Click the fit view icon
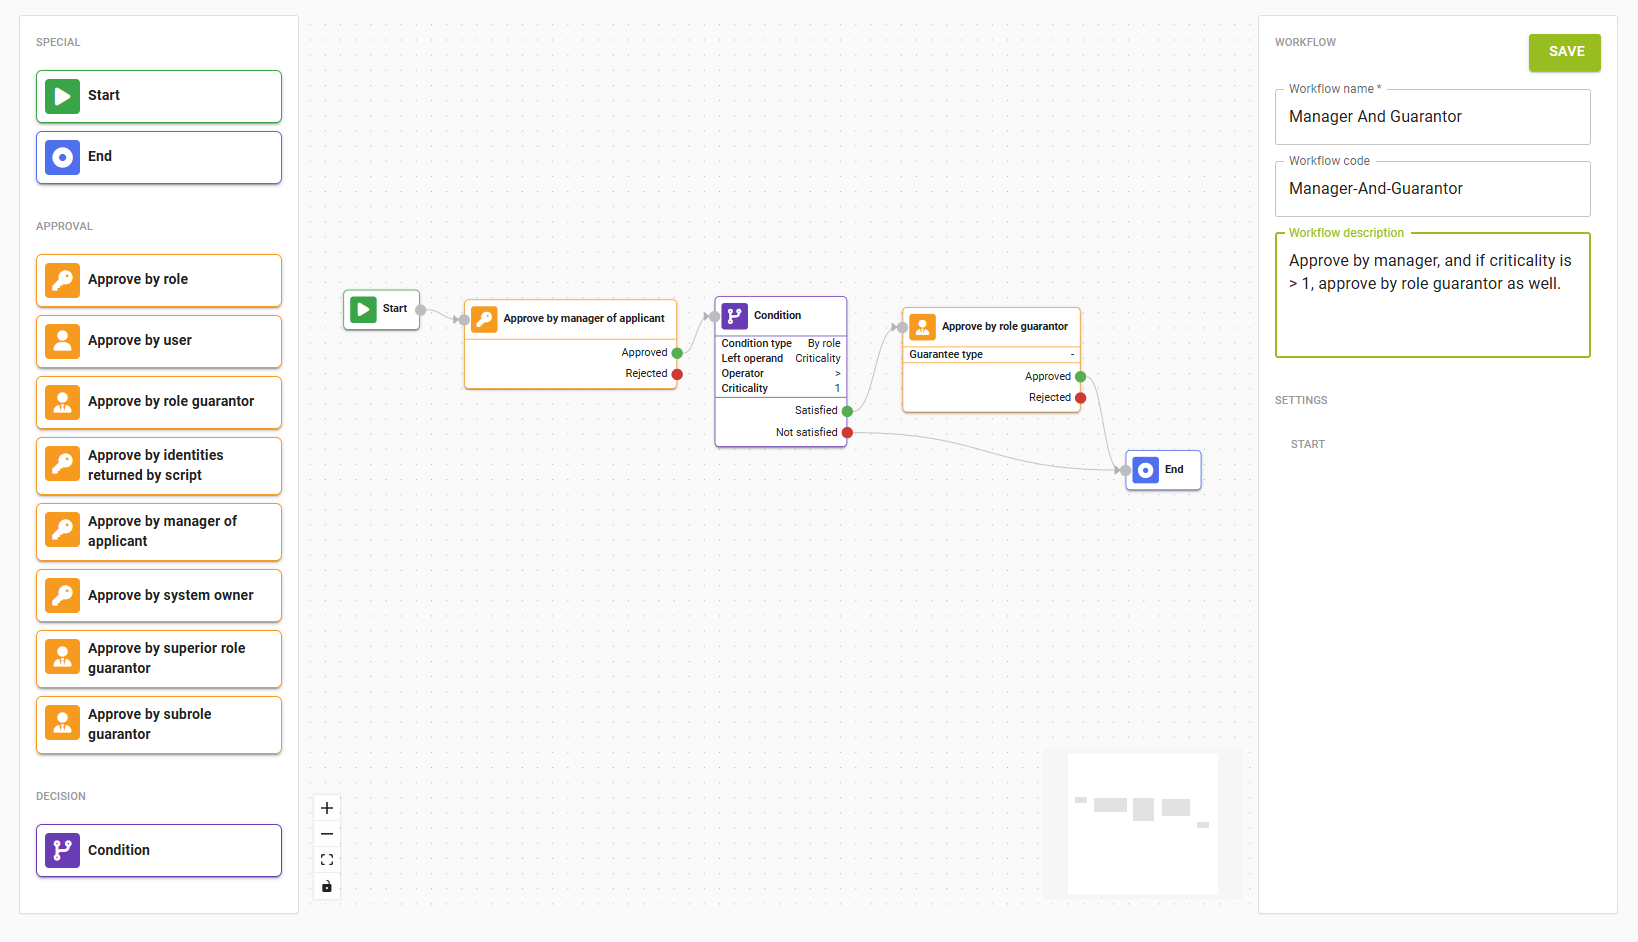1638x942 pixels. (327, 860)
